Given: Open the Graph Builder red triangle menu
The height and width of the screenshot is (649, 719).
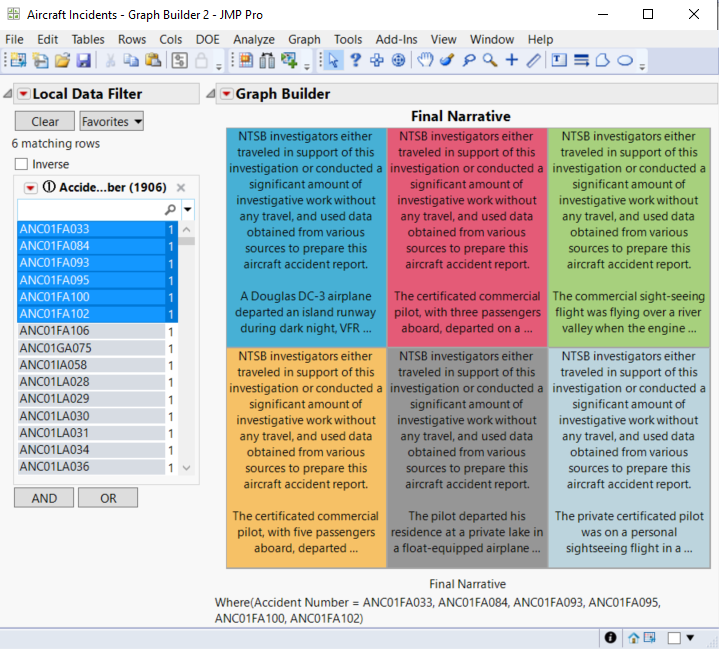Looking at the screenshot, I should pos(226,94).
